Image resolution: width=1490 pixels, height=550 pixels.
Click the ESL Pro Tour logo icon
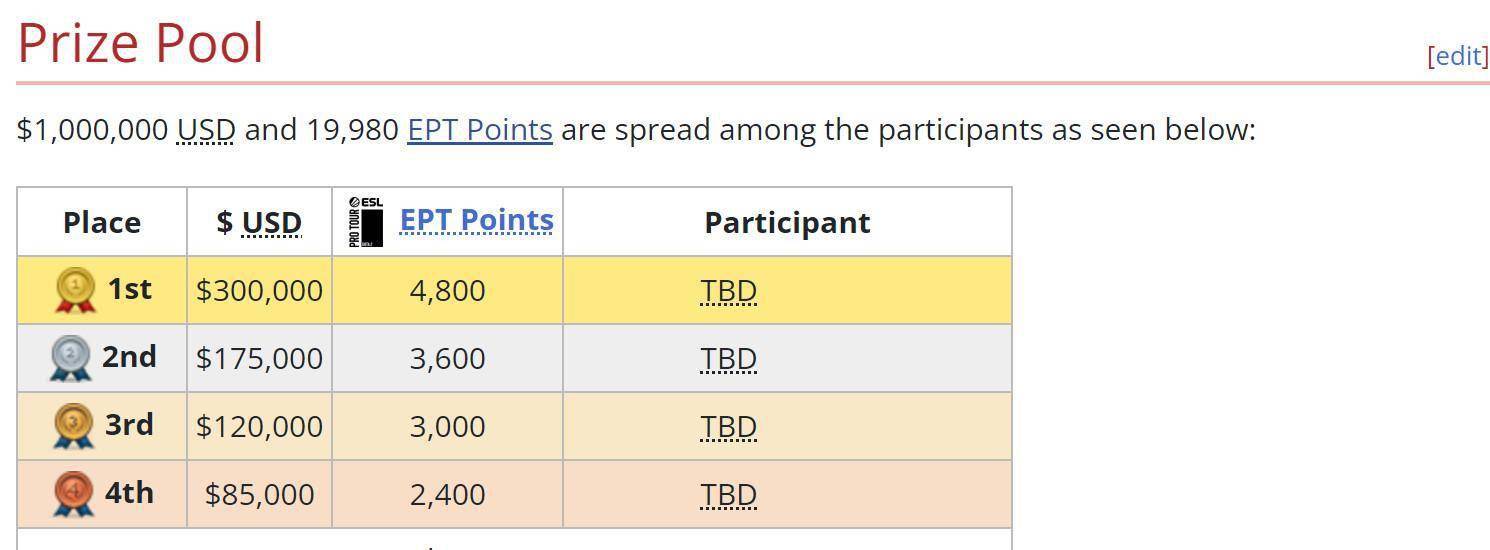[366, 222]
